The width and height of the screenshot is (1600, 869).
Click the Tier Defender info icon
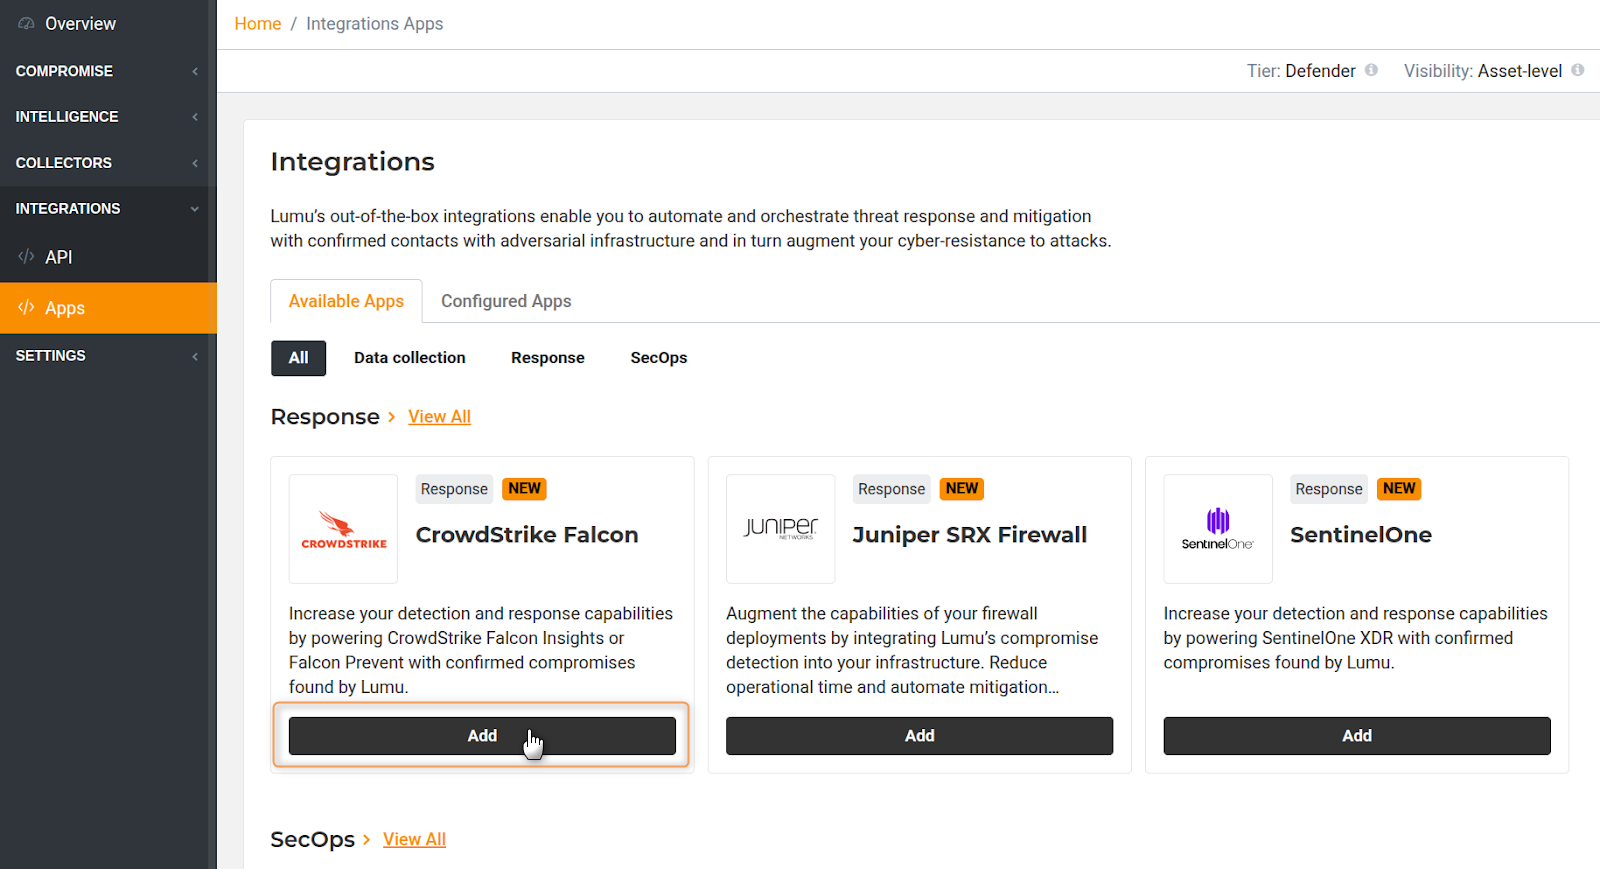tap(1371, 70)
